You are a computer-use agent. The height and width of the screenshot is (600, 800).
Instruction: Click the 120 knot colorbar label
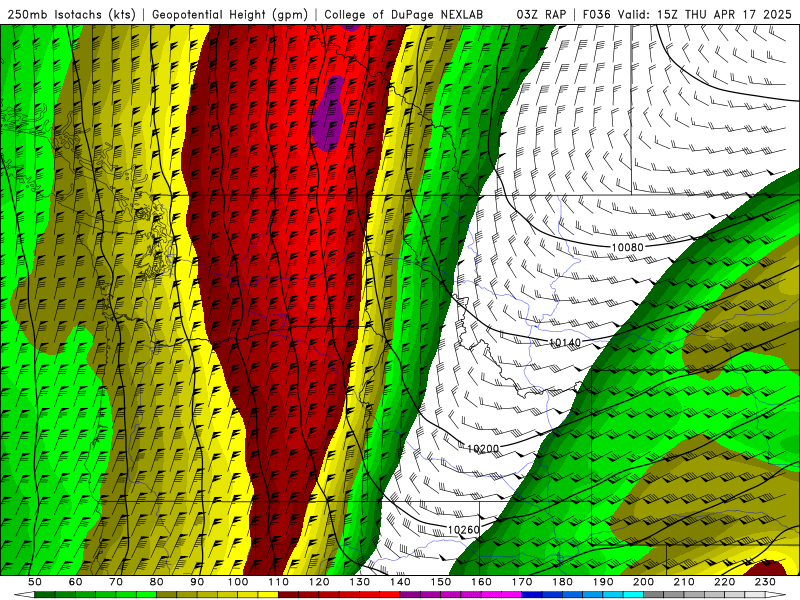319,582
